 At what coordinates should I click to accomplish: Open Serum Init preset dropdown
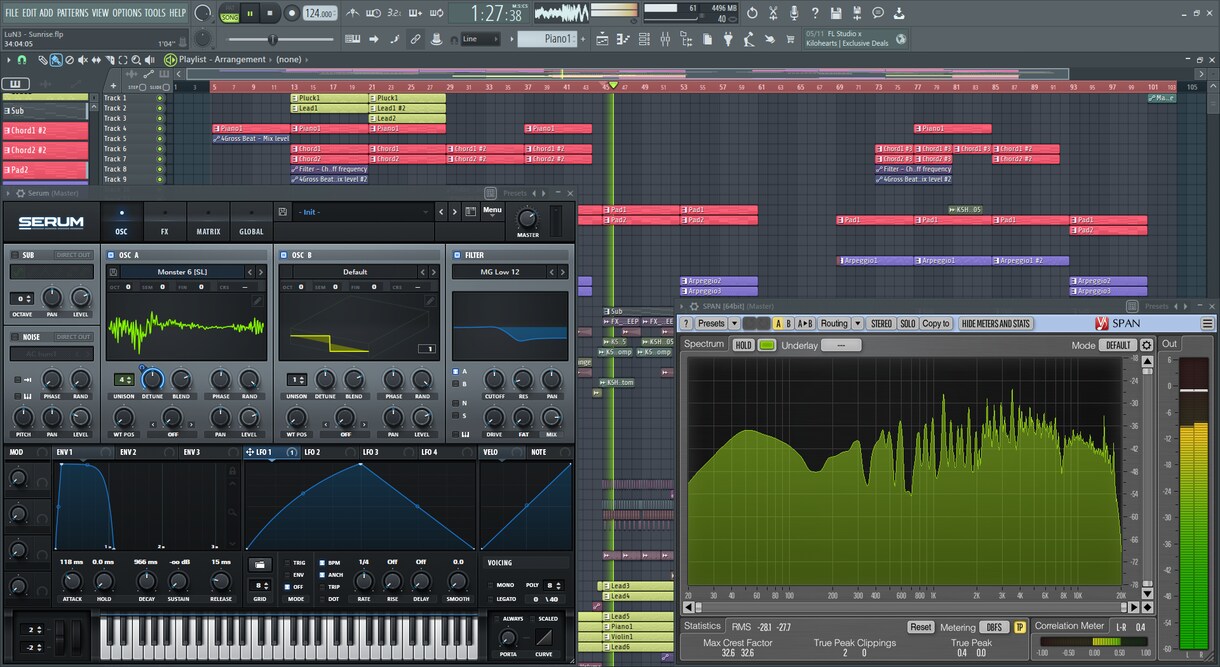pyautogui.click(x=363, y=212)
